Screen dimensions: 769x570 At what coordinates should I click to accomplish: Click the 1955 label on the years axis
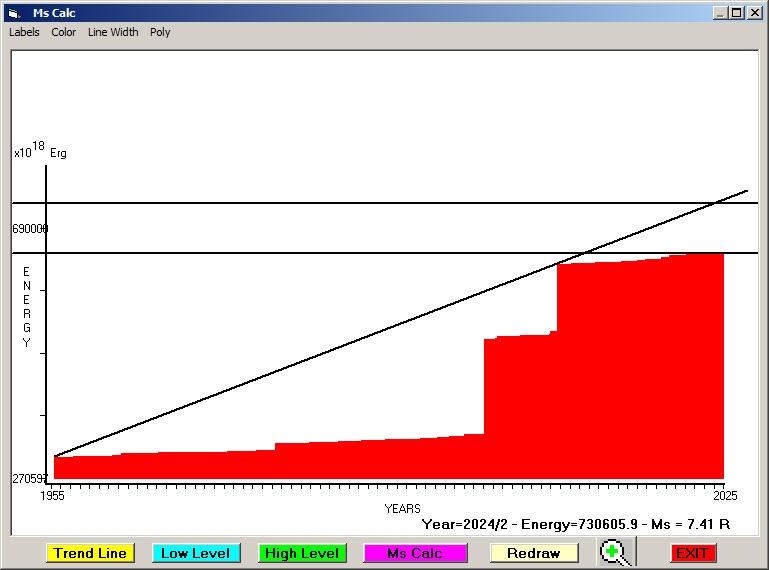click(x=51, y=496)
